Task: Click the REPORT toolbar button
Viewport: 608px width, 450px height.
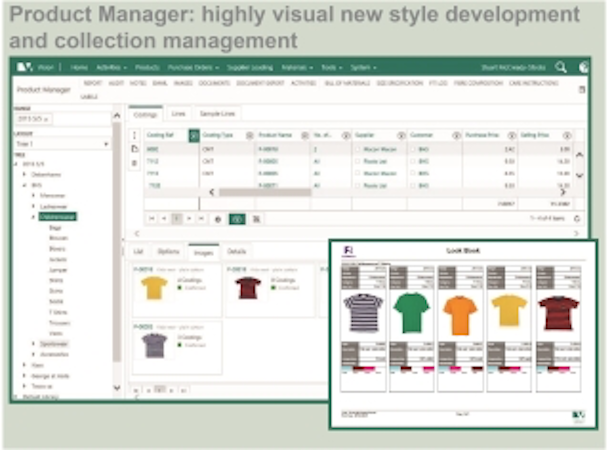Action: [x=93, y=83]
